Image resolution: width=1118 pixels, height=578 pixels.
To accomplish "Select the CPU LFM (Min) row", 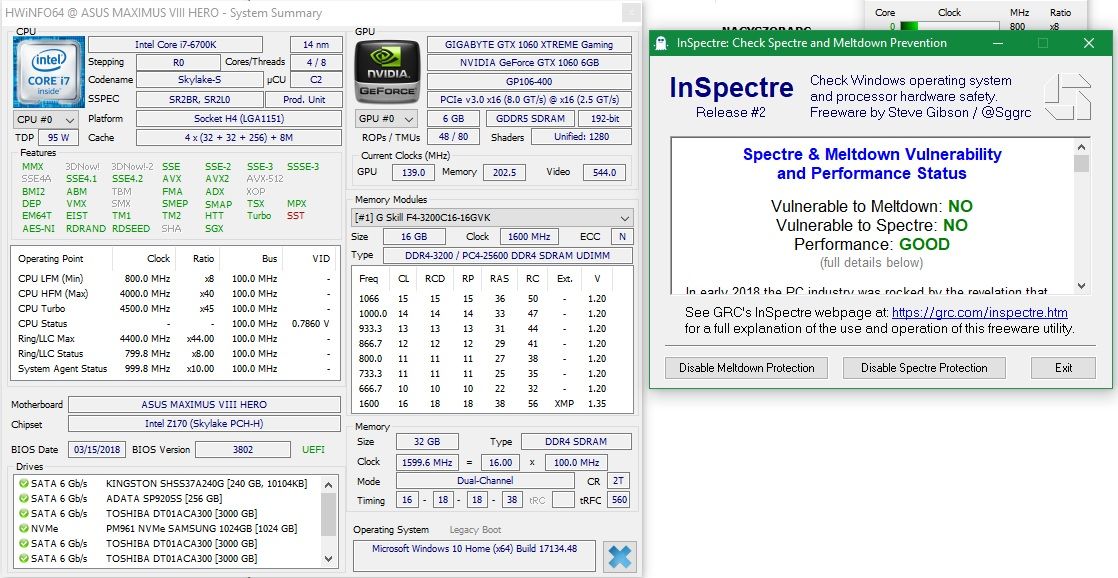I will [175, 279].
